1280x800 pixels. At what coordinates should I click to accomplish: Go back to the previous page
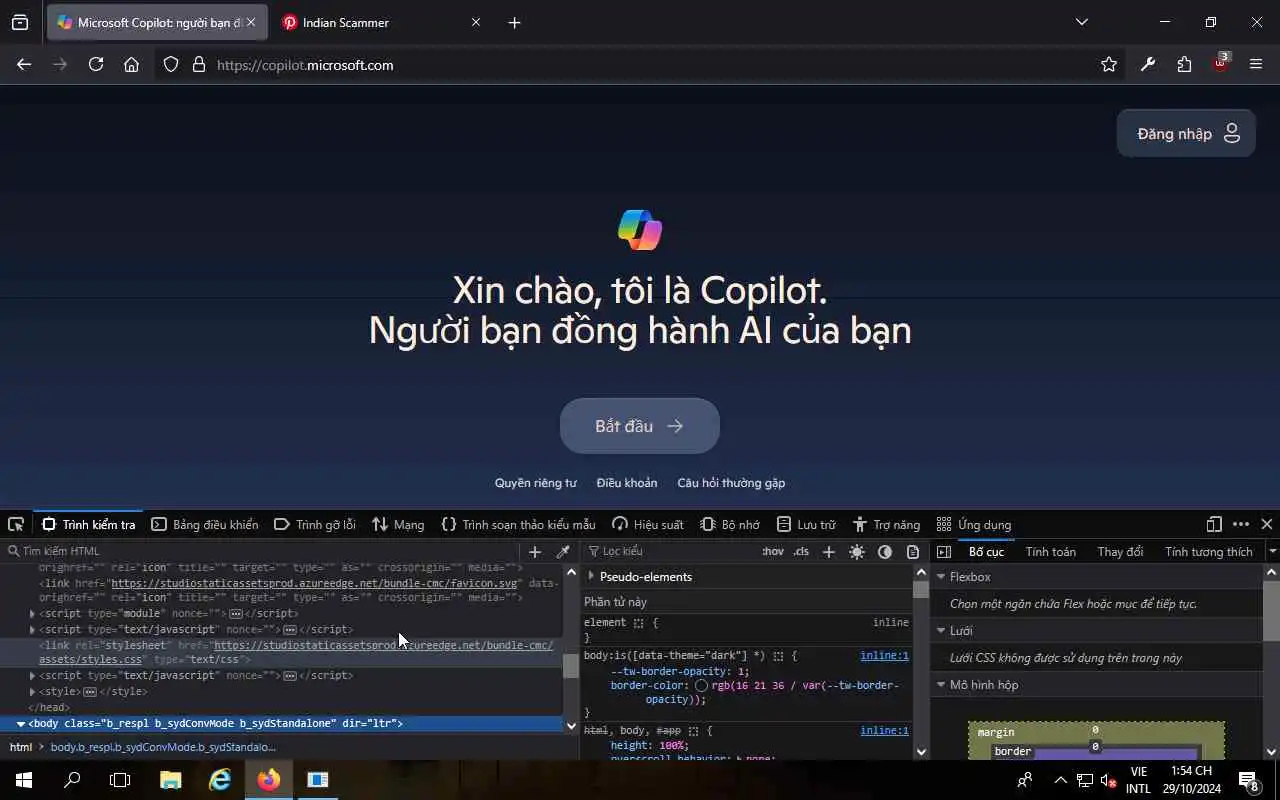(24, 64)
